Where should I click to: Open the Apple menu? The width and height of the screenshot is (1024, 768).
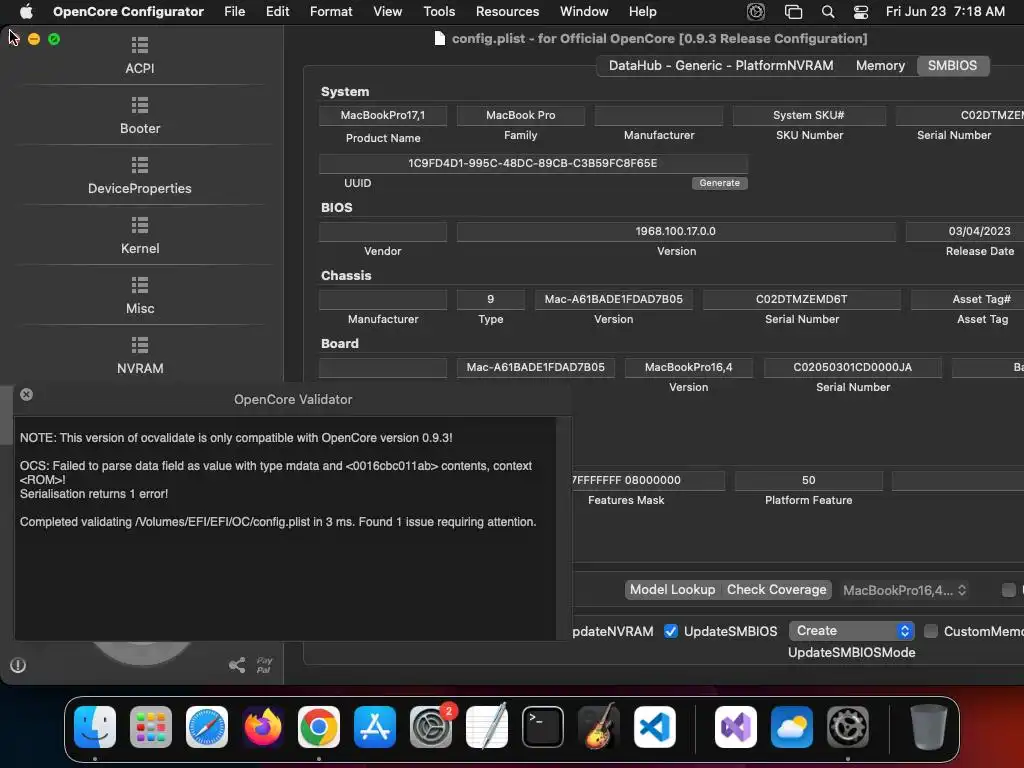click(x=26, y=12)
